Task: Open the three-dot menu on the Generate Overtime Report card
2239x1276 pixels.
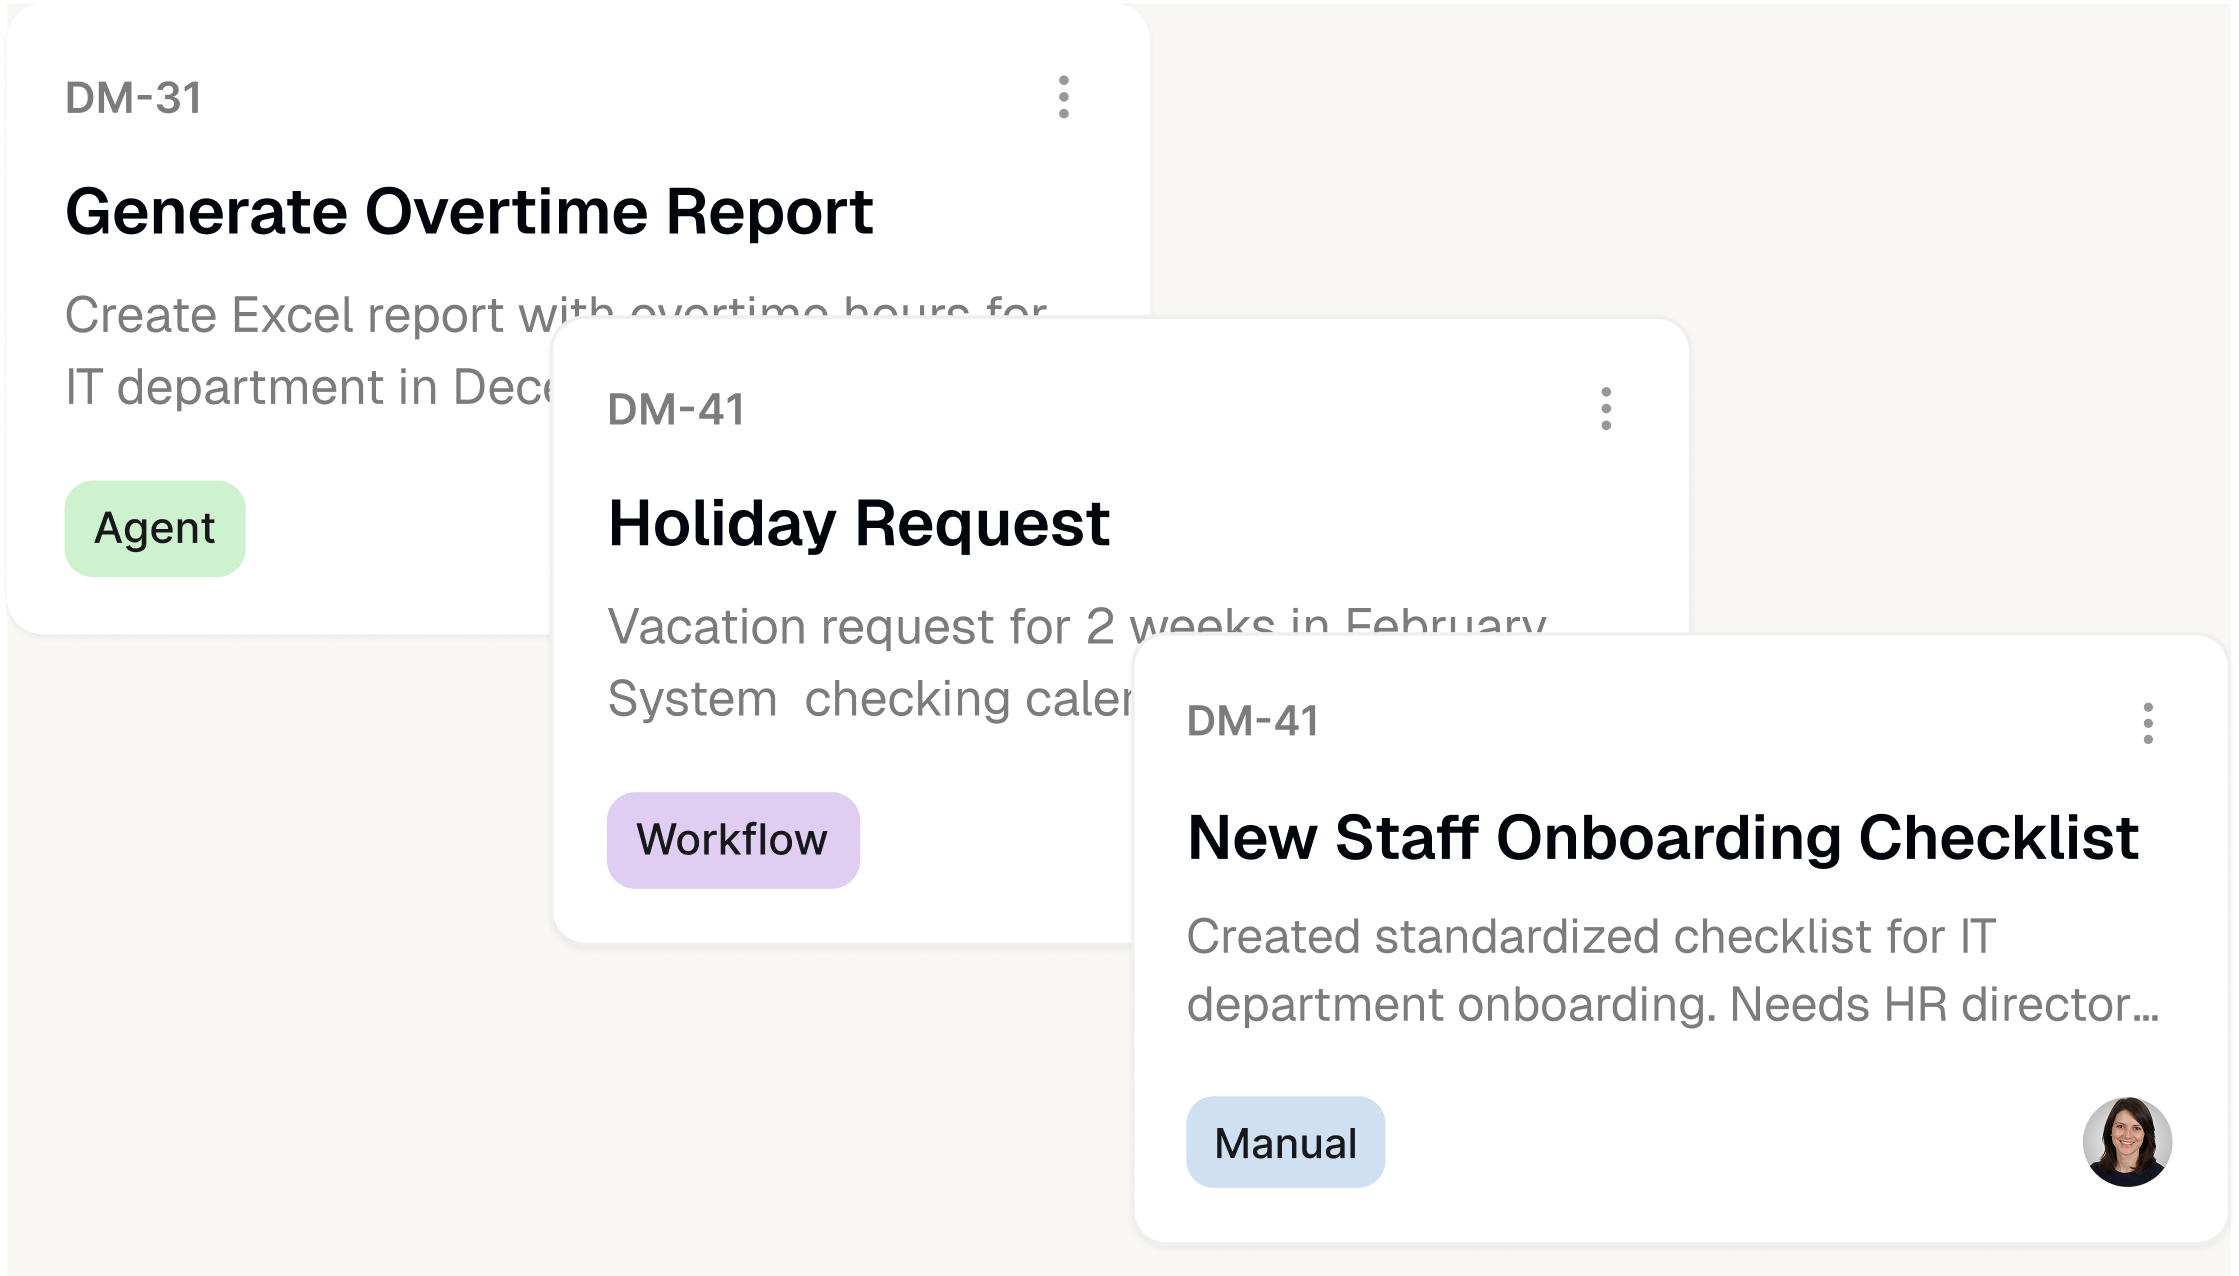Action: point(1063,97)
